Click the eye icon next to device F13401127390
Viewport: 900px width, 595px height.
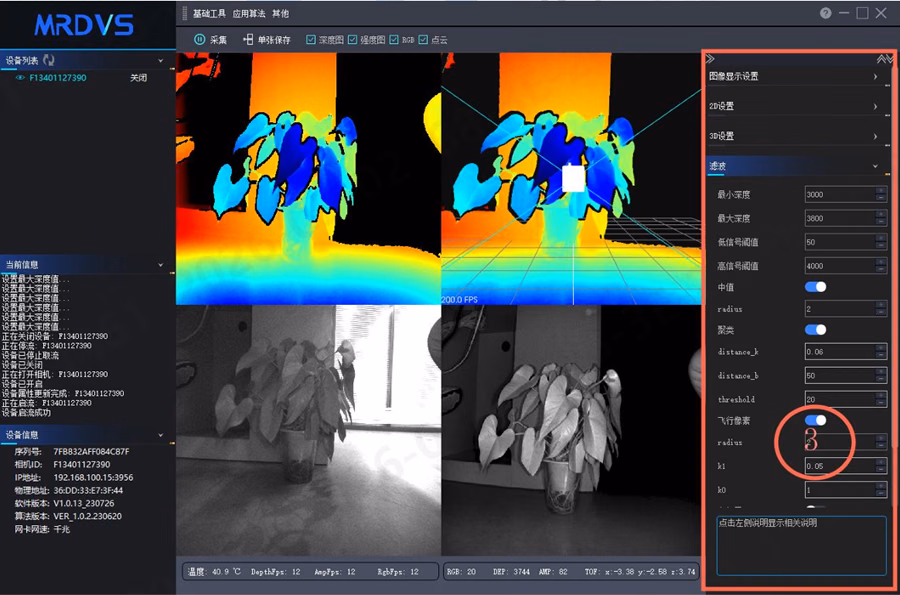click(x=20, y=77)
